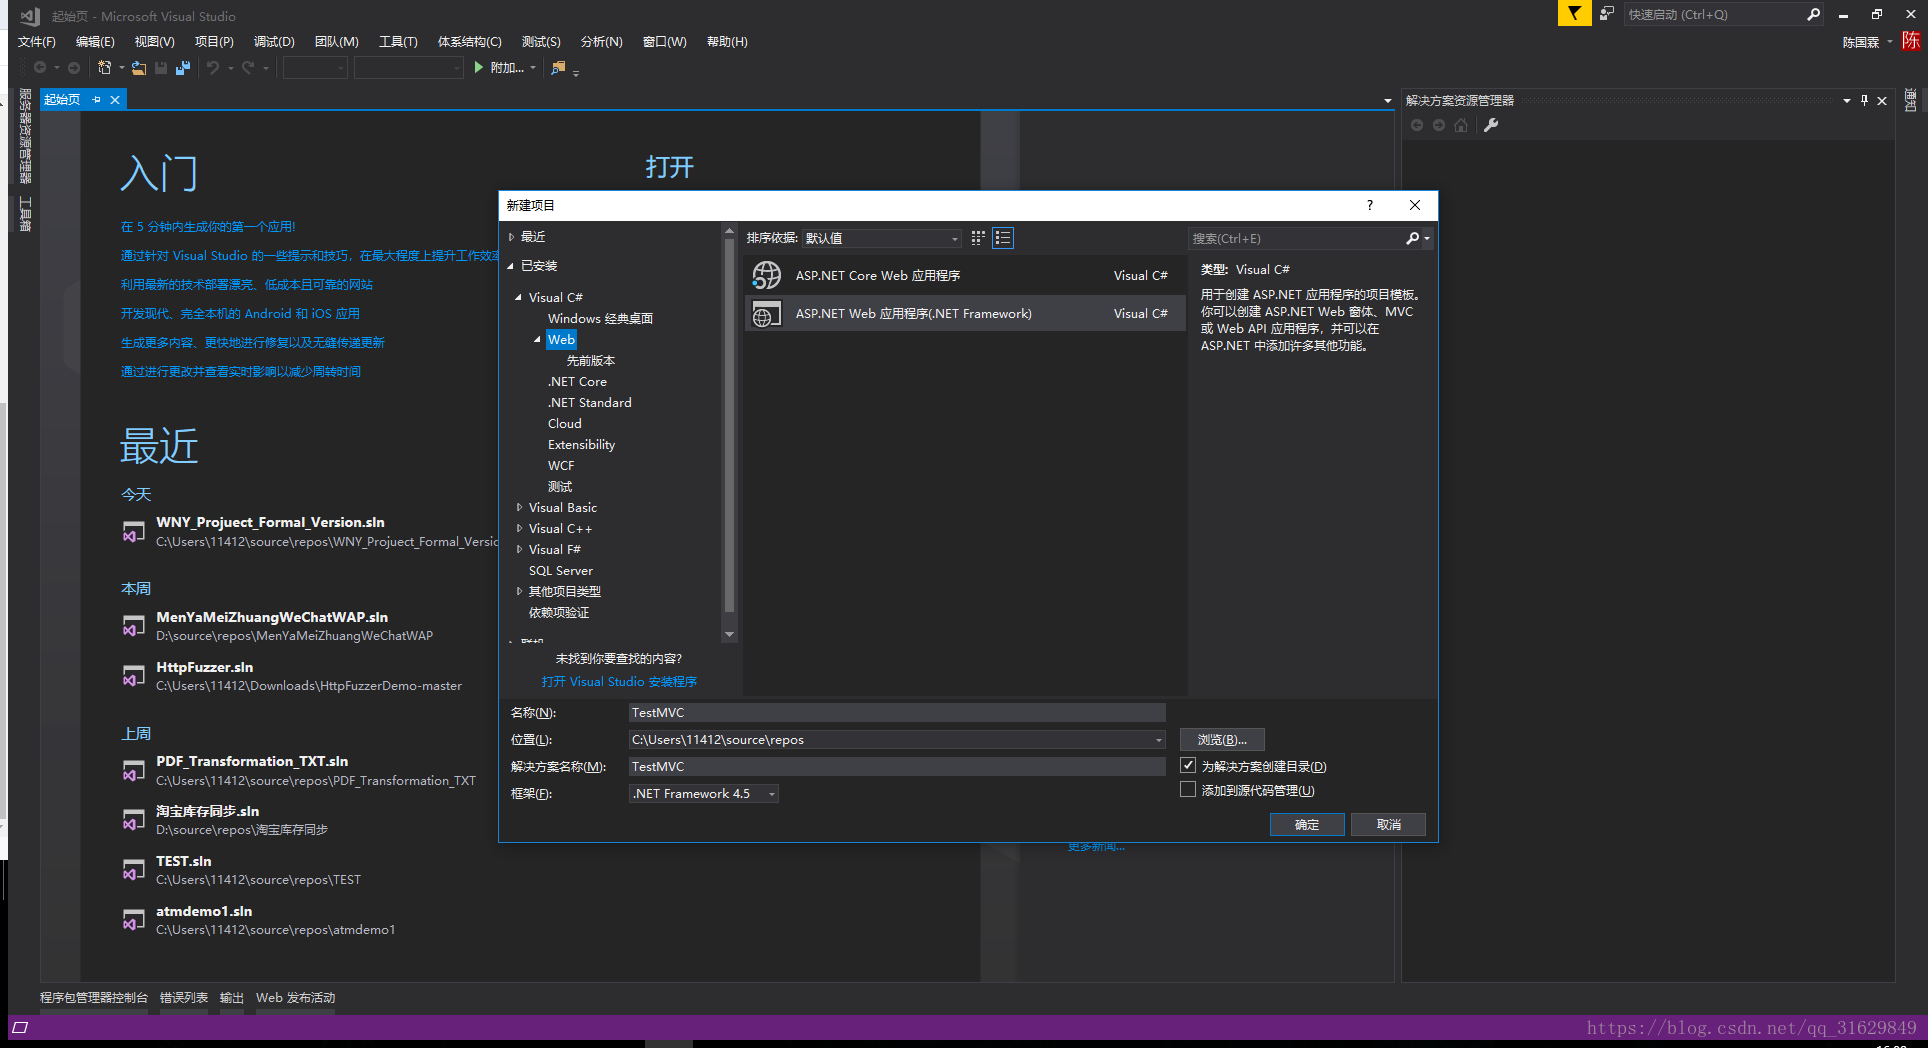Switch to 程序包管理器控制台 bottom tab

94,997
